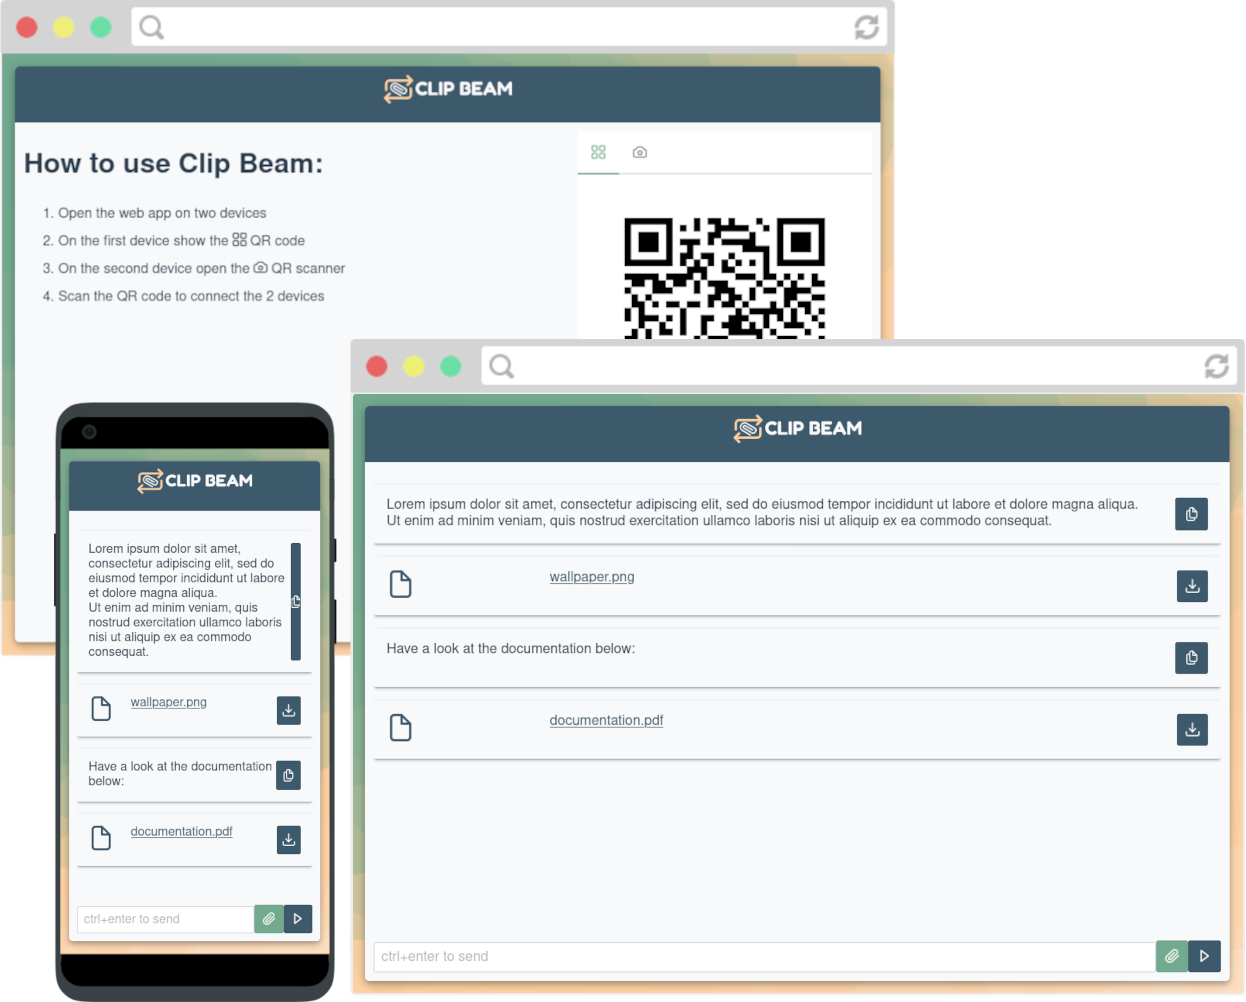
Task: Copy the documentation message on the phone
Action: pyautogui.click(x=288, y=775)
